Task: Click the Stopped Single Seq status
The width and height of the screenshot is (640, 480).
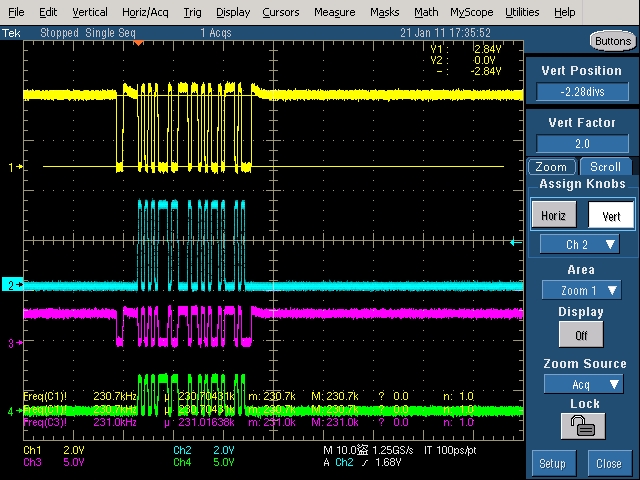Action: point(88,33)
